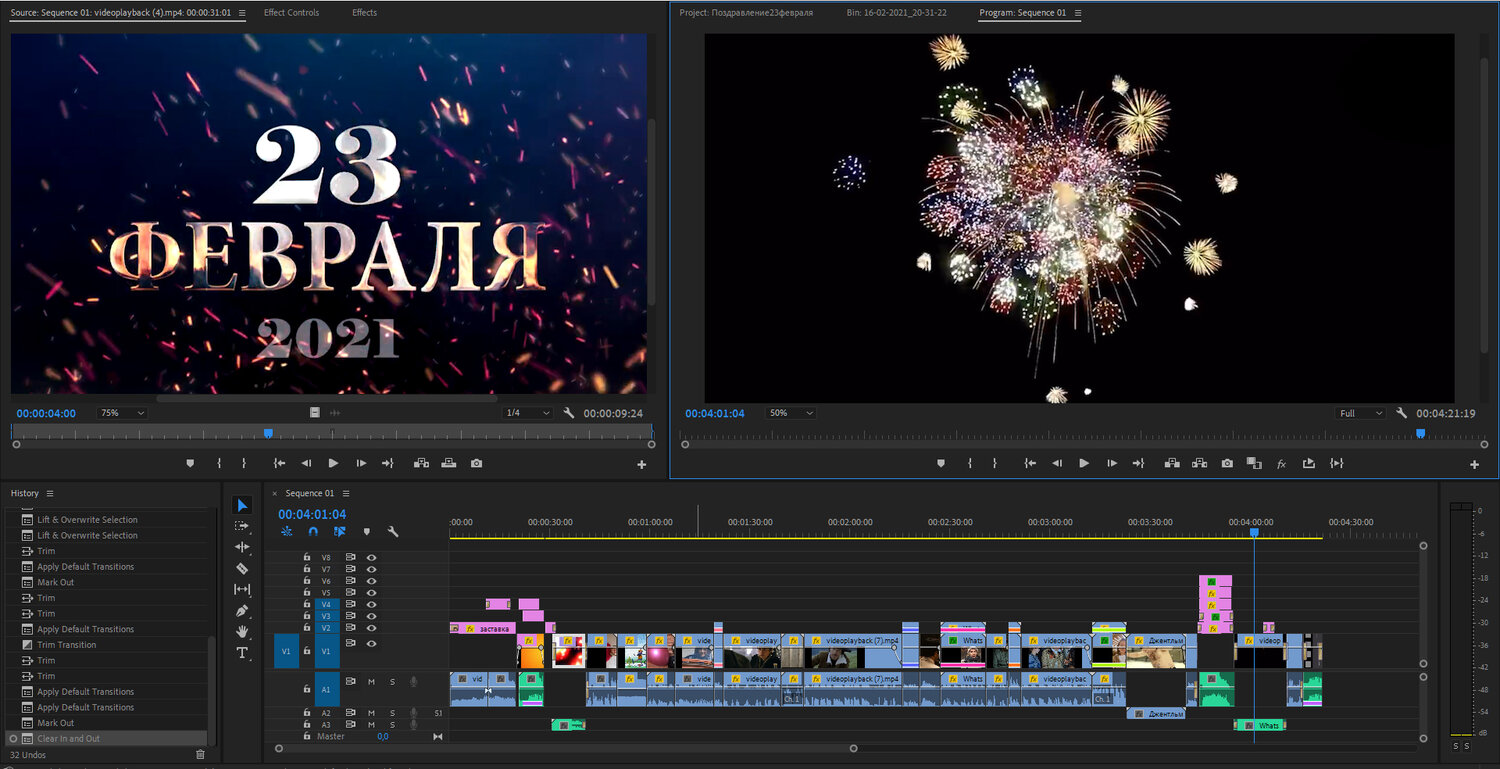
Task: Toggle nest sequence insert mode
Action: tap(286, 532)
